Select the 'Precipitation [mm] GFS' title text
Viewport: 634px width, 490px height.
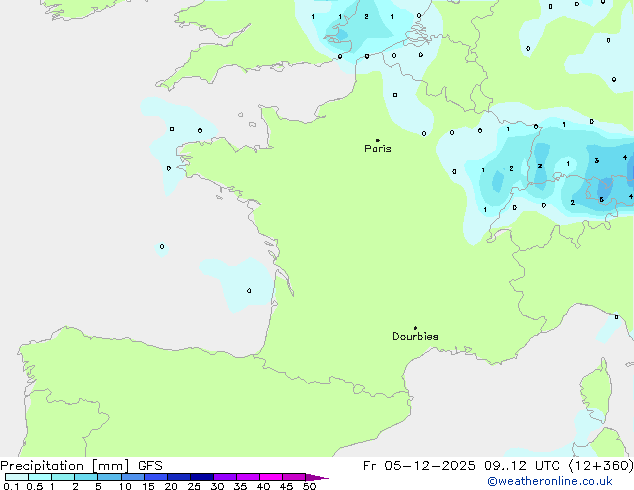point(81,466)
